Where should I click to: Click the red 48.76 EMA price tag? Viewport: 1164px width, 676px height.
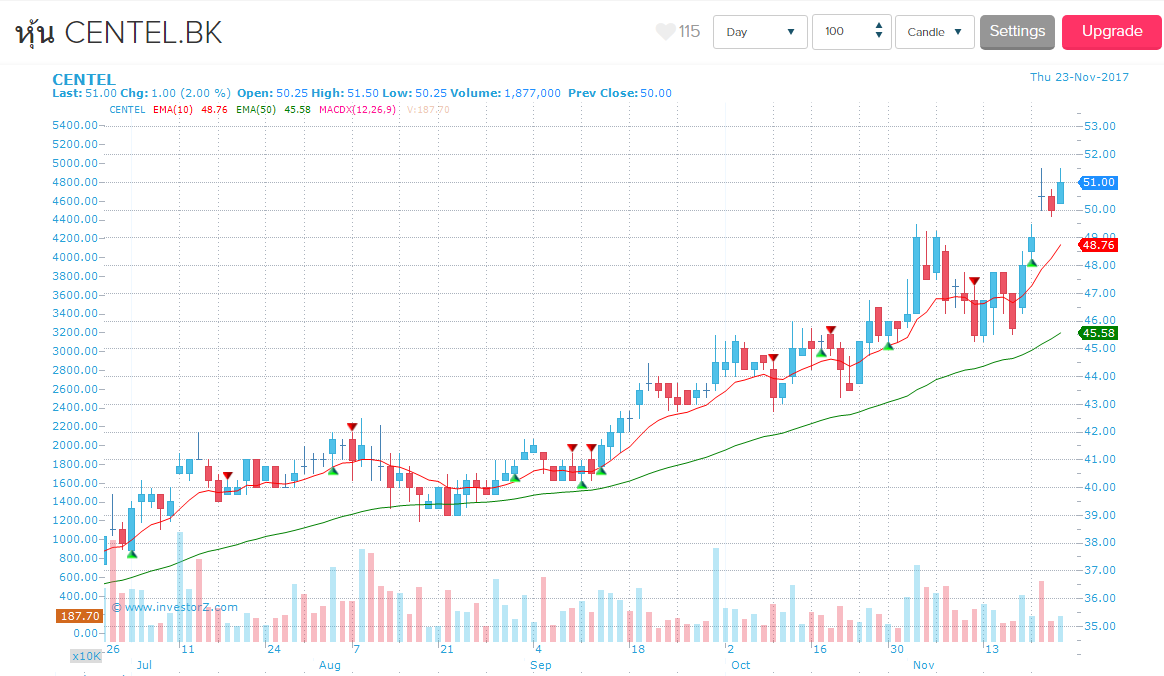click(x=1098, y=245)
